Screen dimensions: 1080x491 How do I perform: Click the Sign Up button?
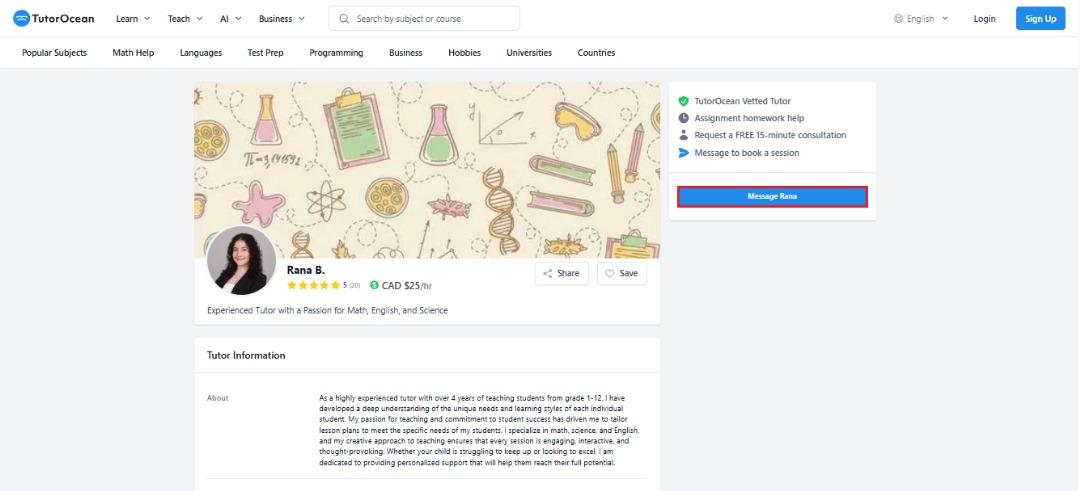pos(1040,19)
